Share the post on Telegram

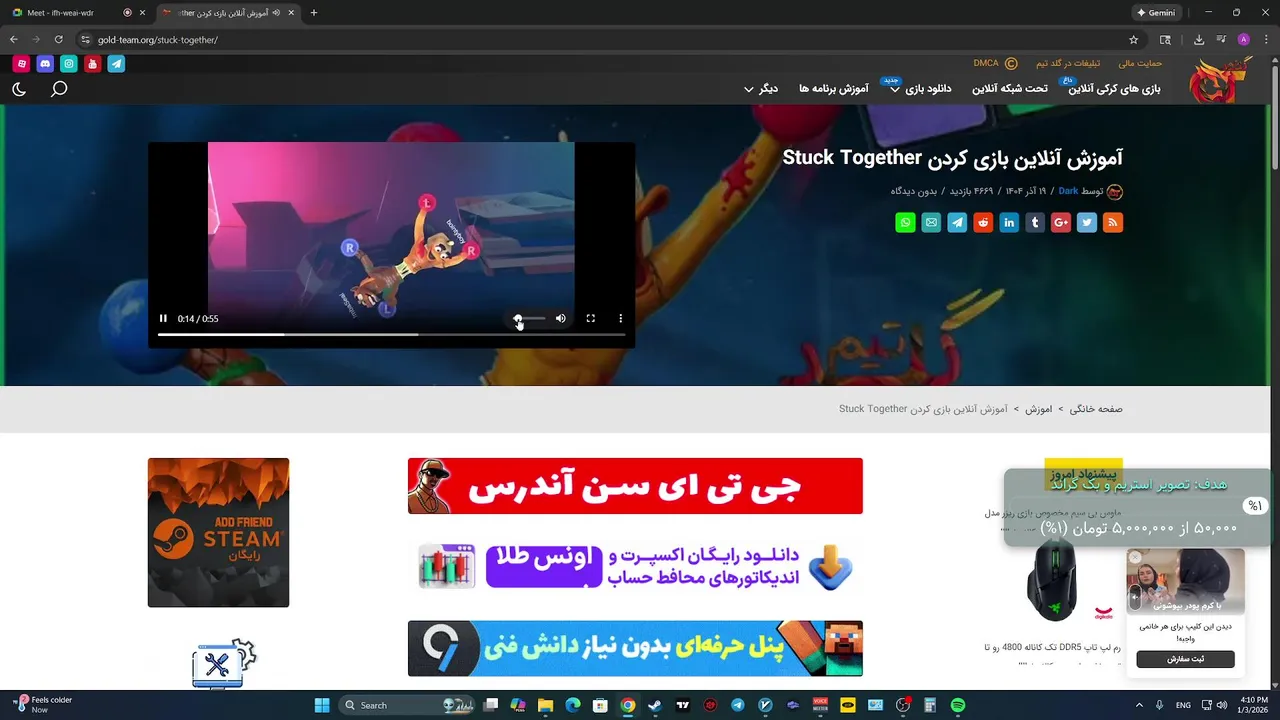[957, 223]
